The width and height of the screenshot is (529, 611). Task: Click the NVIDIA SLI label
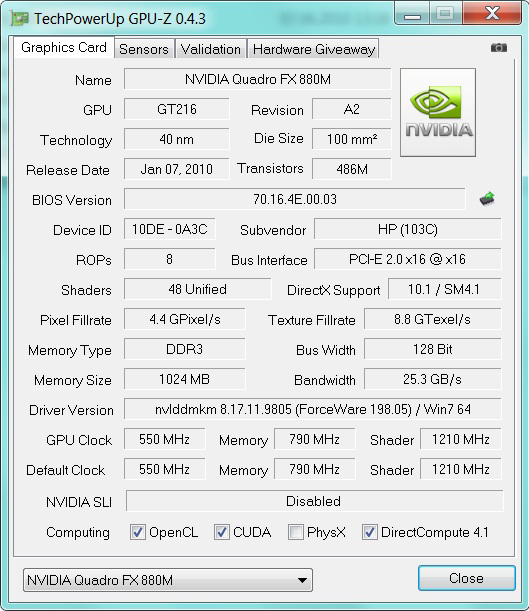(x=79, y=502)
